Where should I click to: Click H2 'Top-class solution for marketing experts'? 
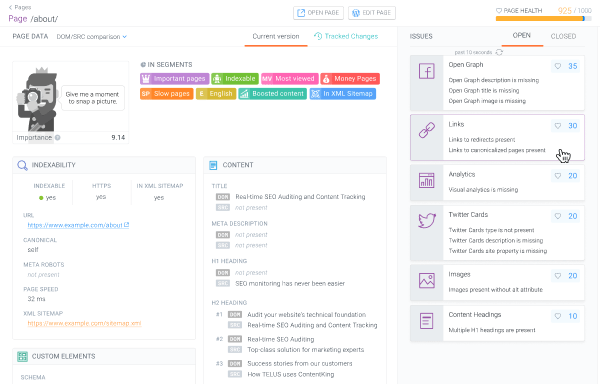point(306,350)
